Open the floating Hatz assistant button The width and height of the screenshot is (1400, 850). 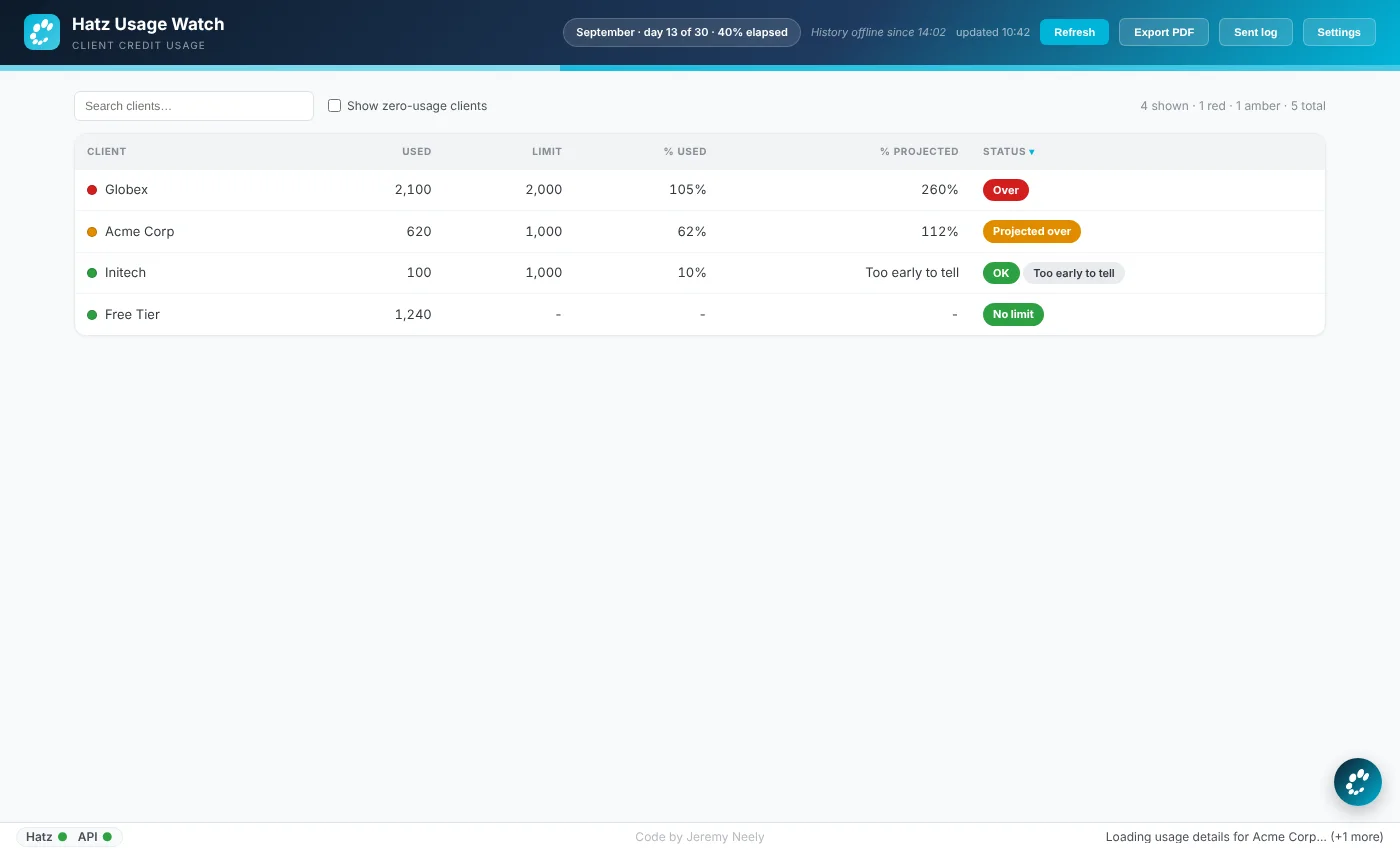click(1358, 782)
